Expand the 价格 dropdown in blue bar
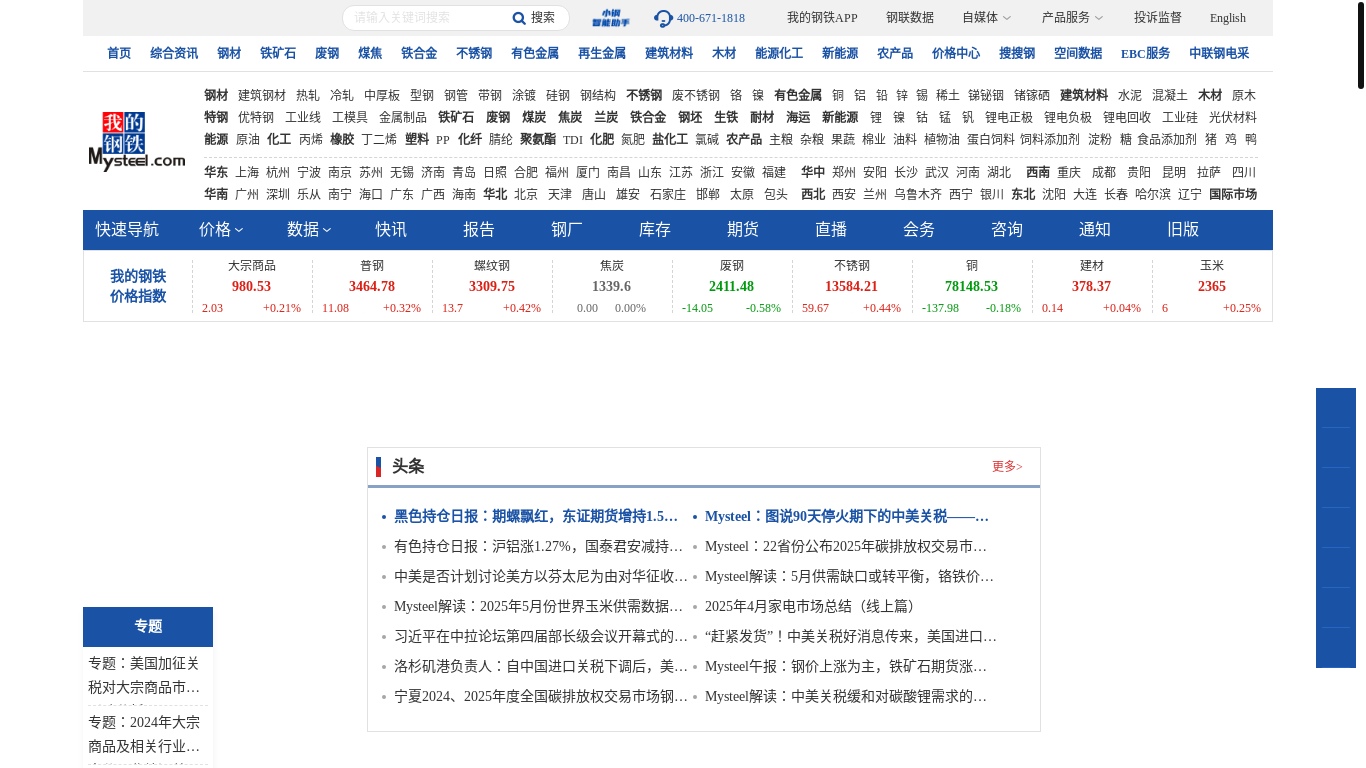This screenshot has height=768, width=1366. coord(221,230)
